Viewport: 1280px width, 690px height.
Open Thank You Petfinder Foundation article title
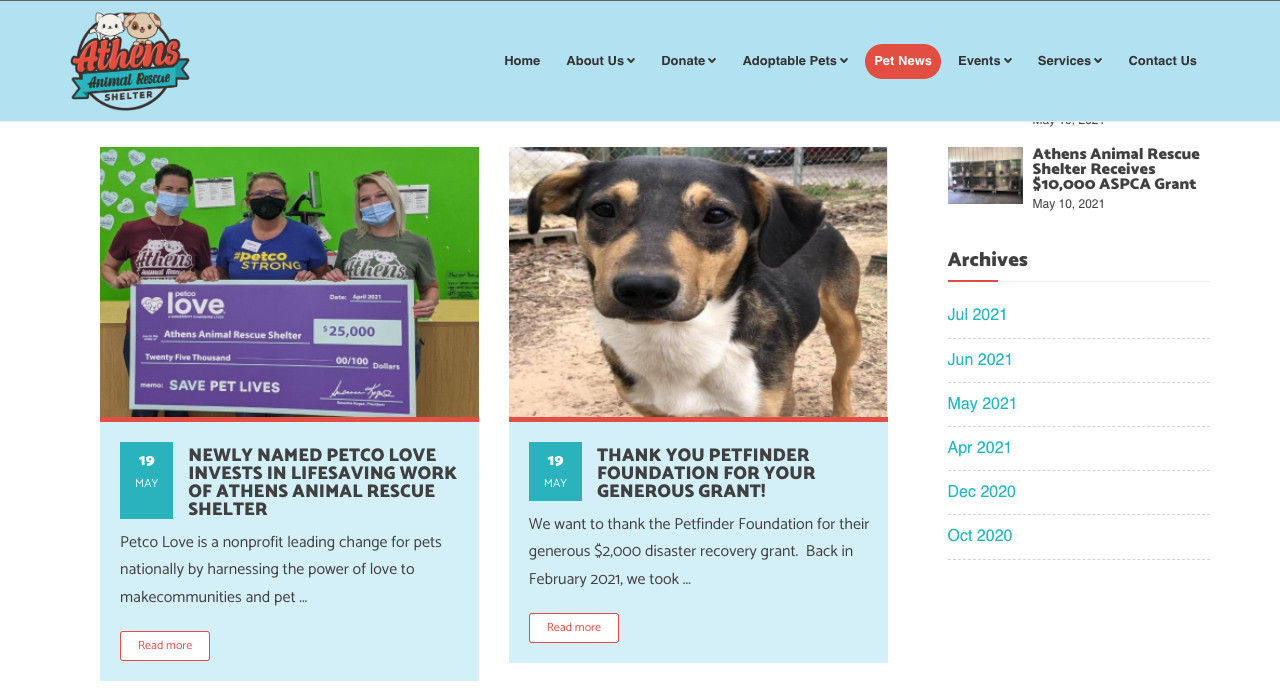(706, 473)
